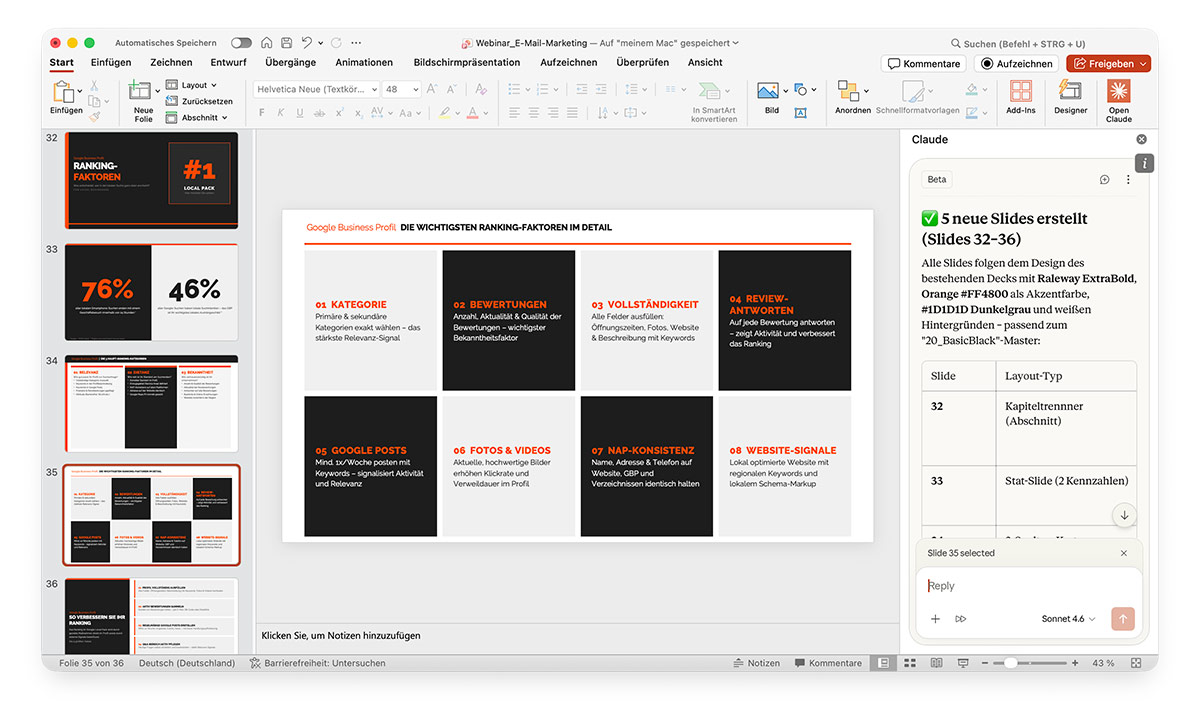Screen dimensions: 1200x726
Task: Click the Freigeben button
Action: (x=1109, y=63)
